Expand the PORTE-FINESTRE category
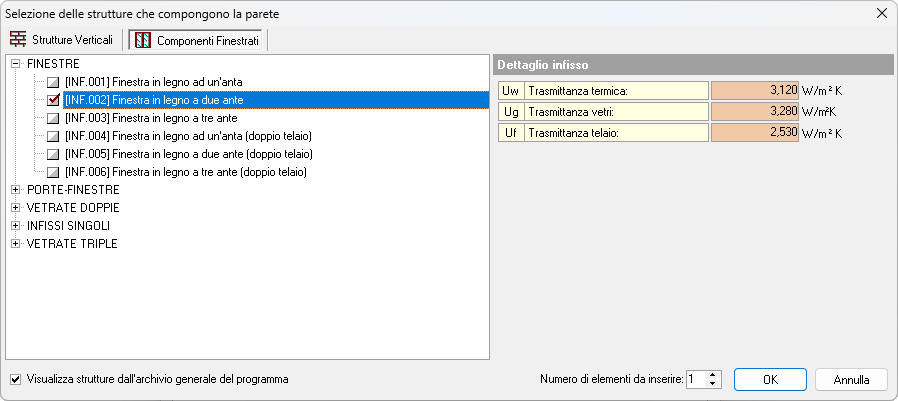This screenshot has height=401, width=898. click(x=16, y=190)
